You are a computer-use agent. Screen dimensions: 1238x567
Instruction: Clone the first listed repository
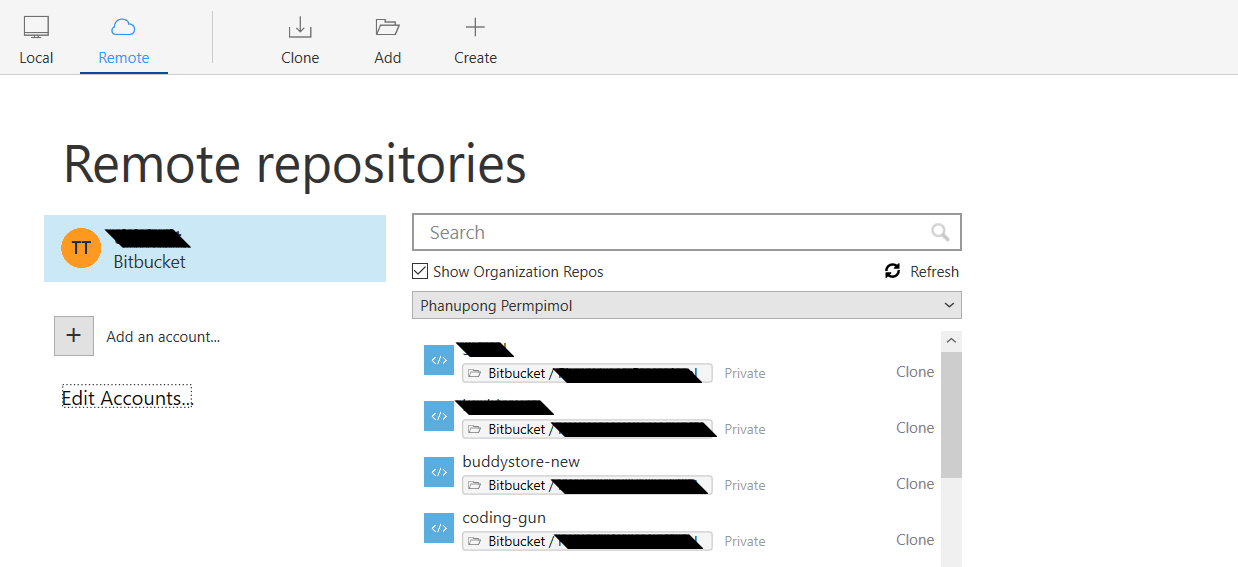[x=915, y=372]
